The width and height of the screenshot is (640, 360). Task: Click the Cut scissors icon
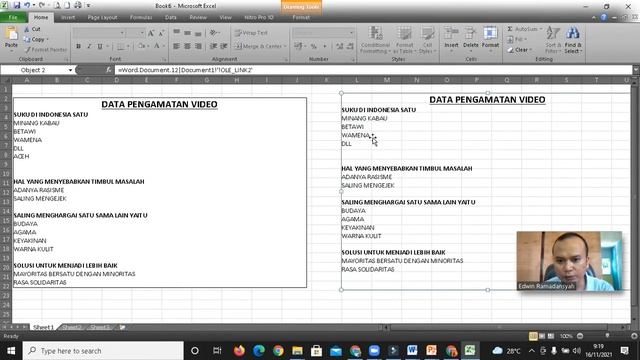(27, 29)
